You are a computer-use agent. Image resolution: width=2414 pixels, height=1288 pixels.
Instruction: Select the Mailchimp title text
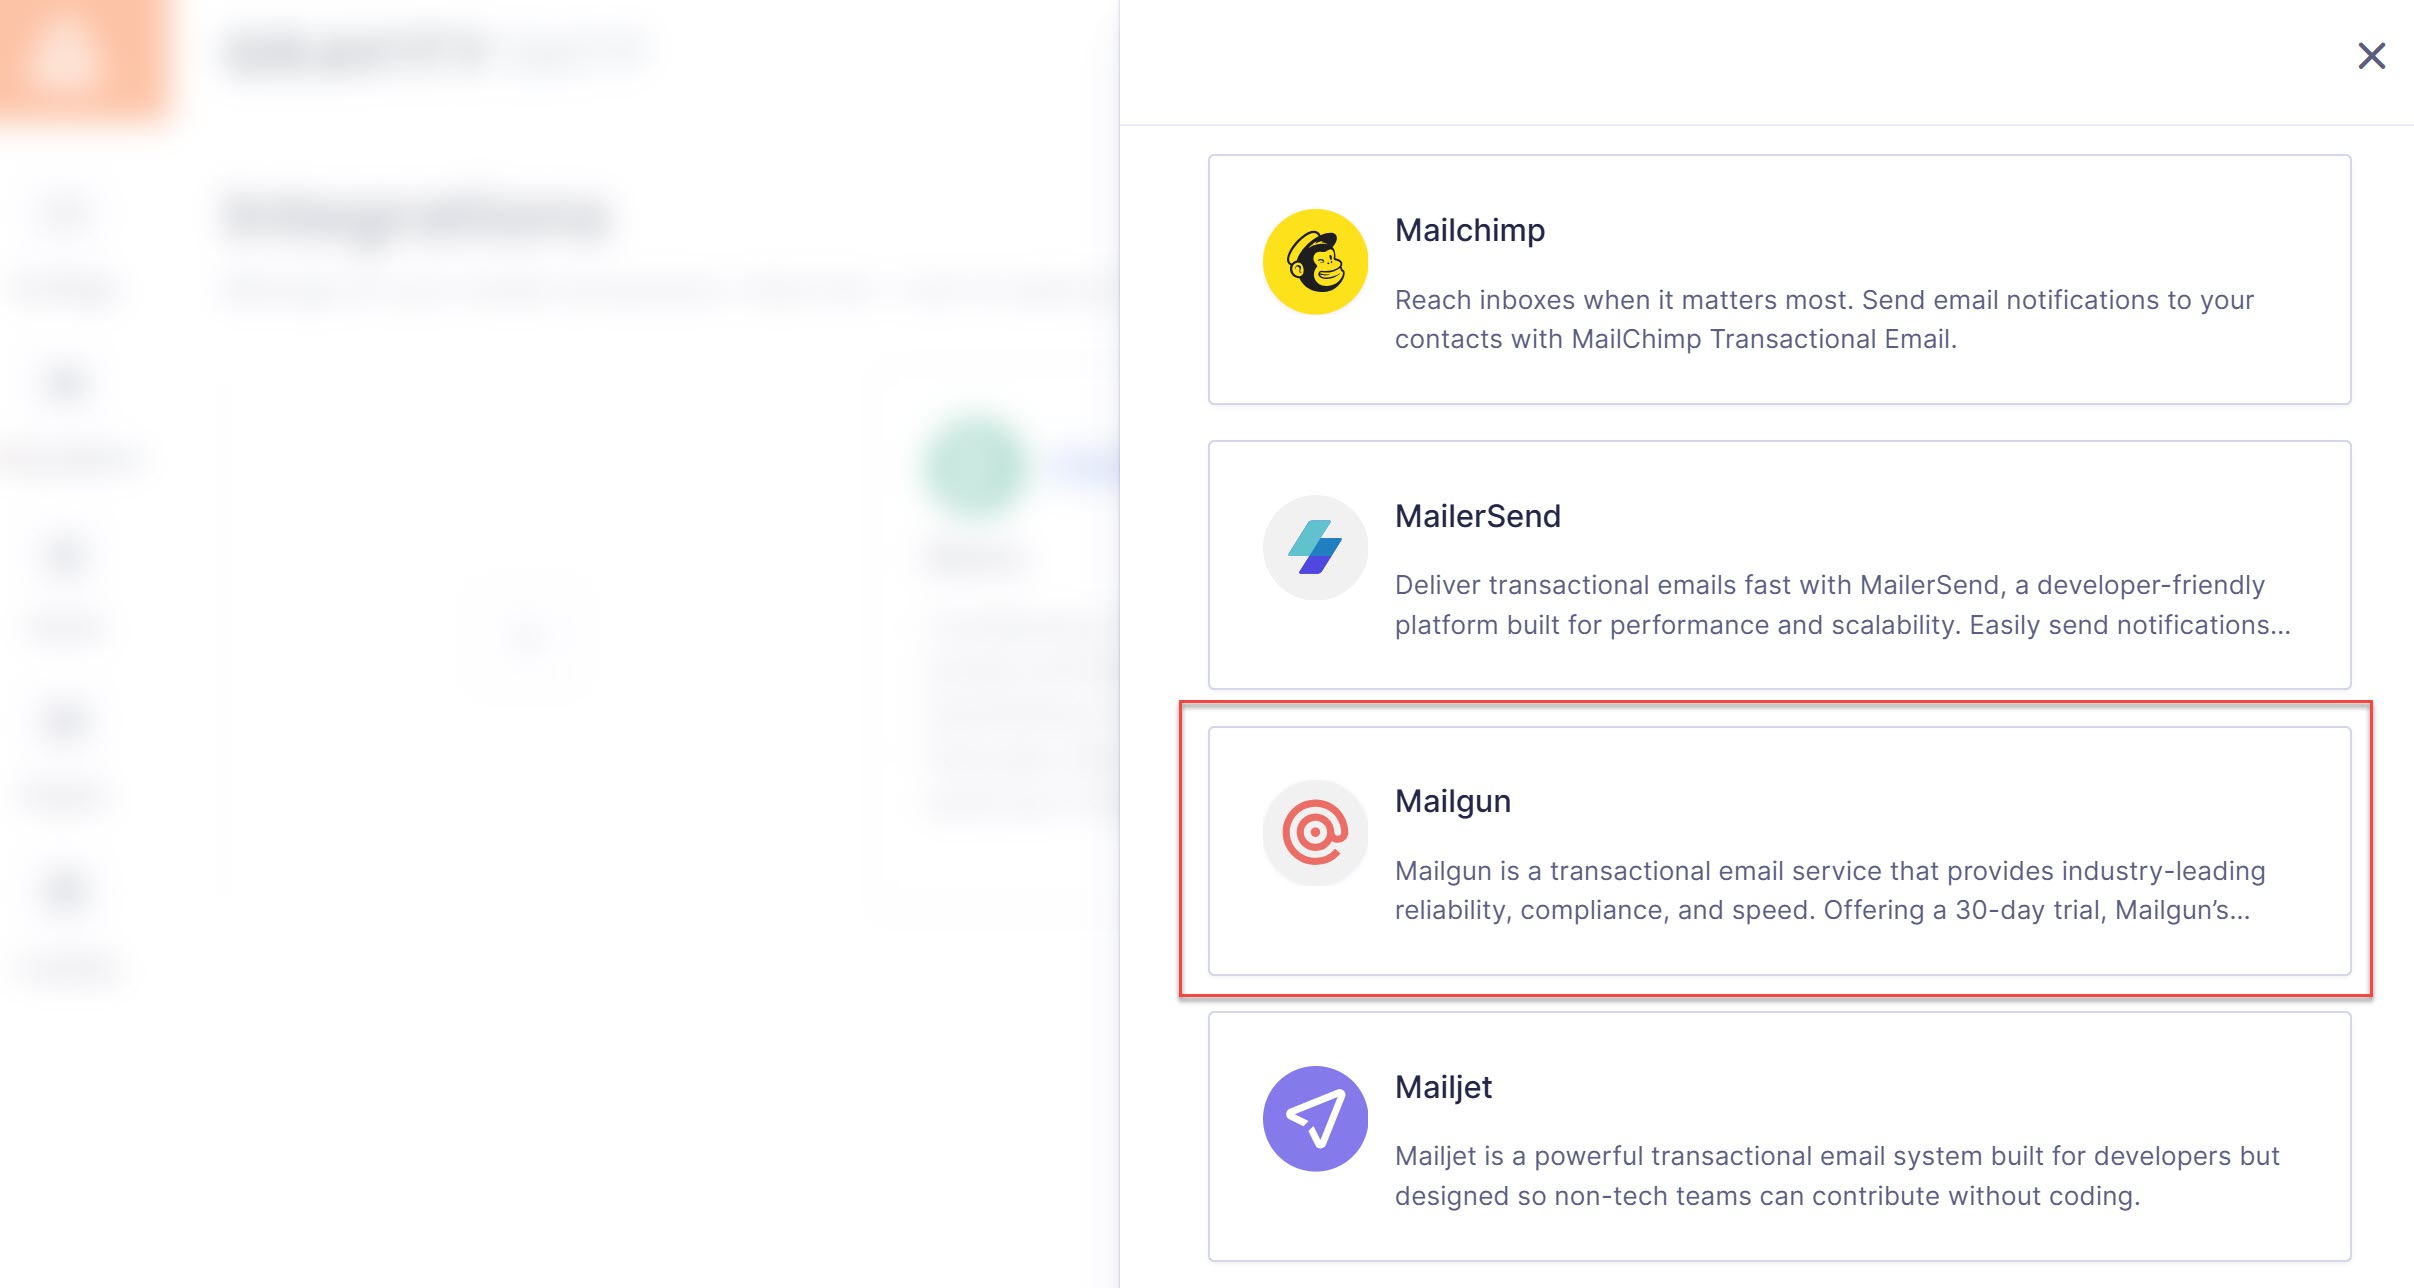(1469, 230)
